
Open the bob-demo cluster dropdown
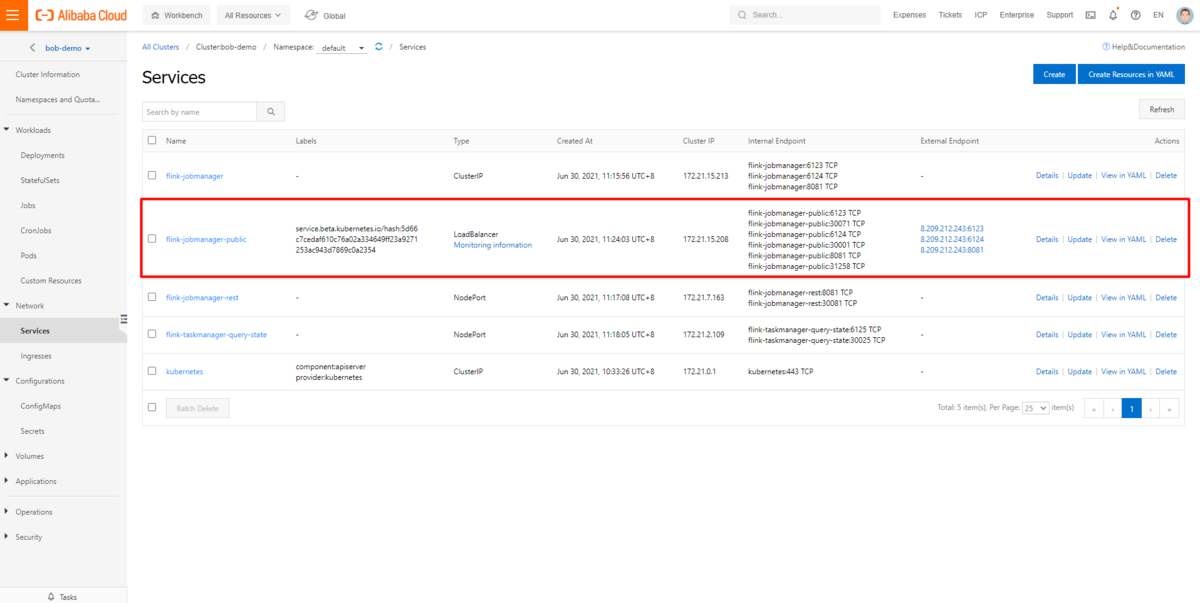(68, 48)
